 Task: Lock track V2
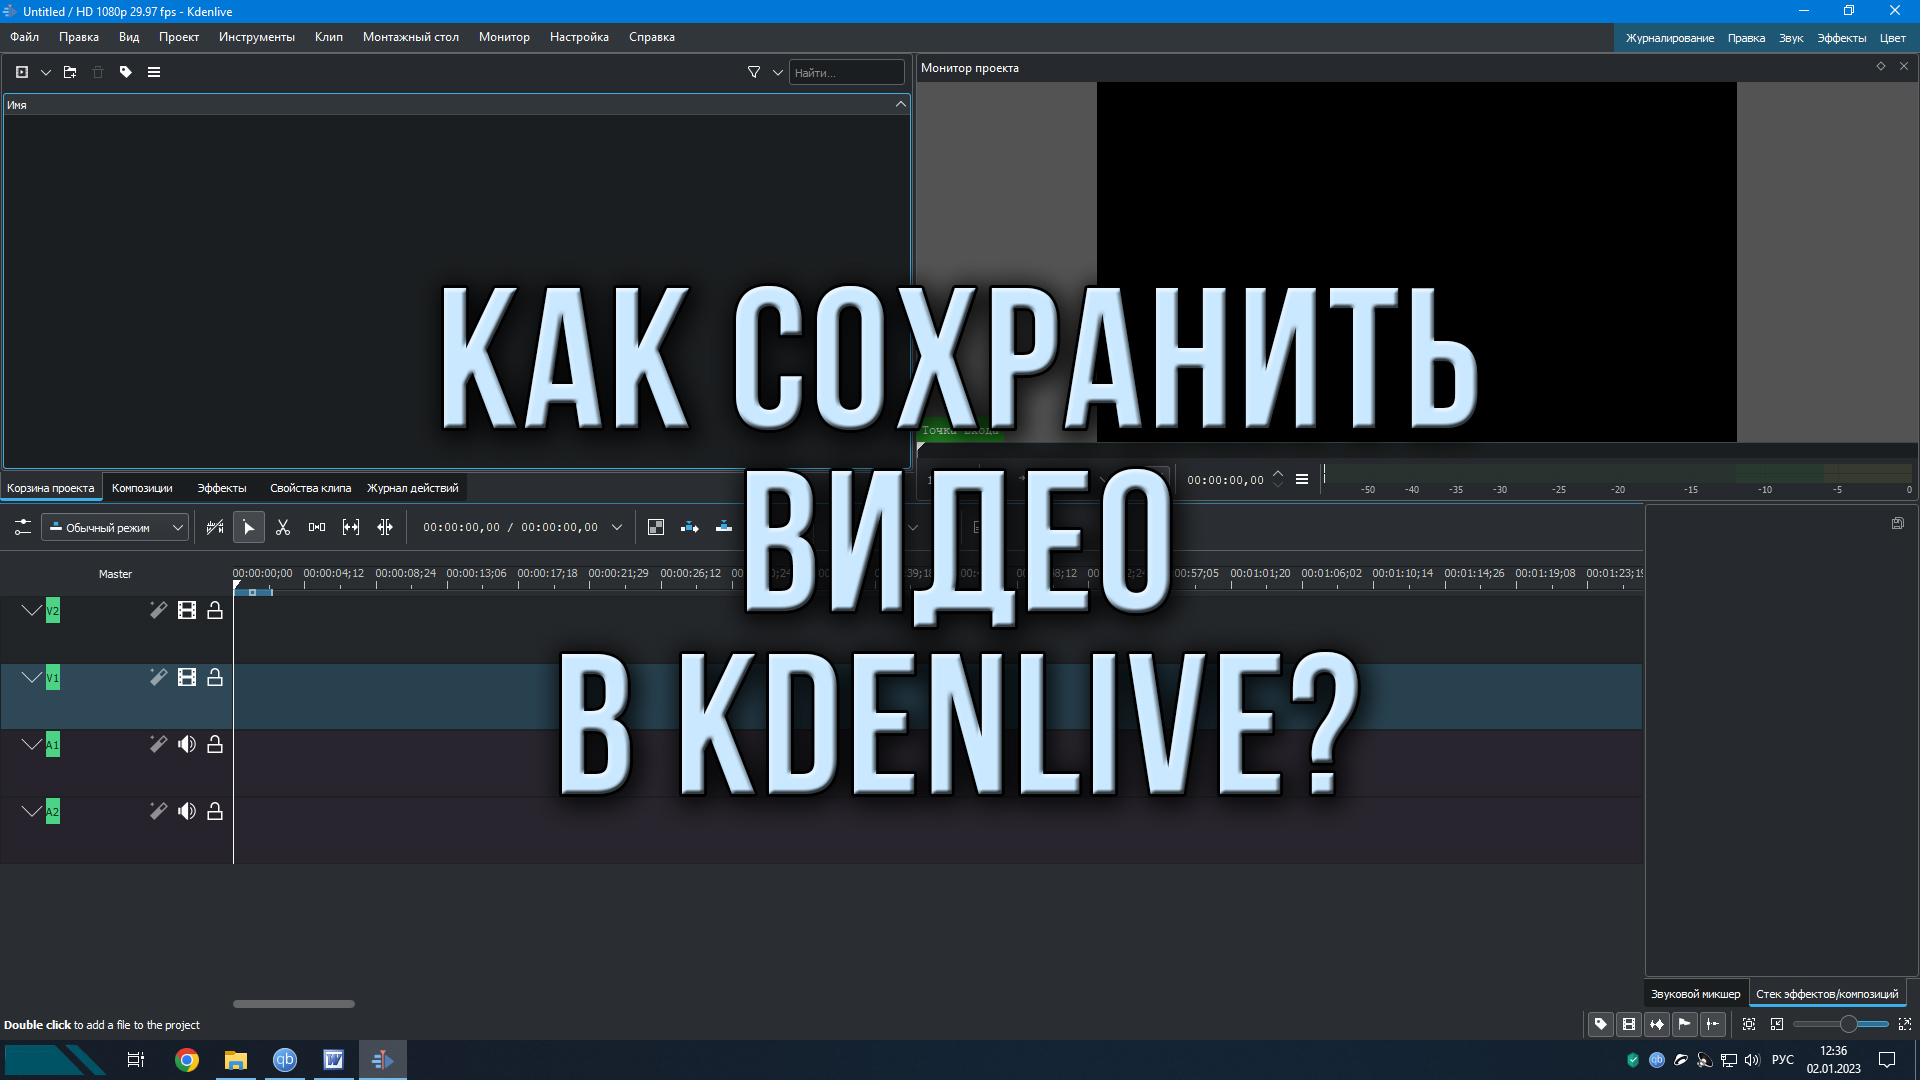tap(214, 610)
